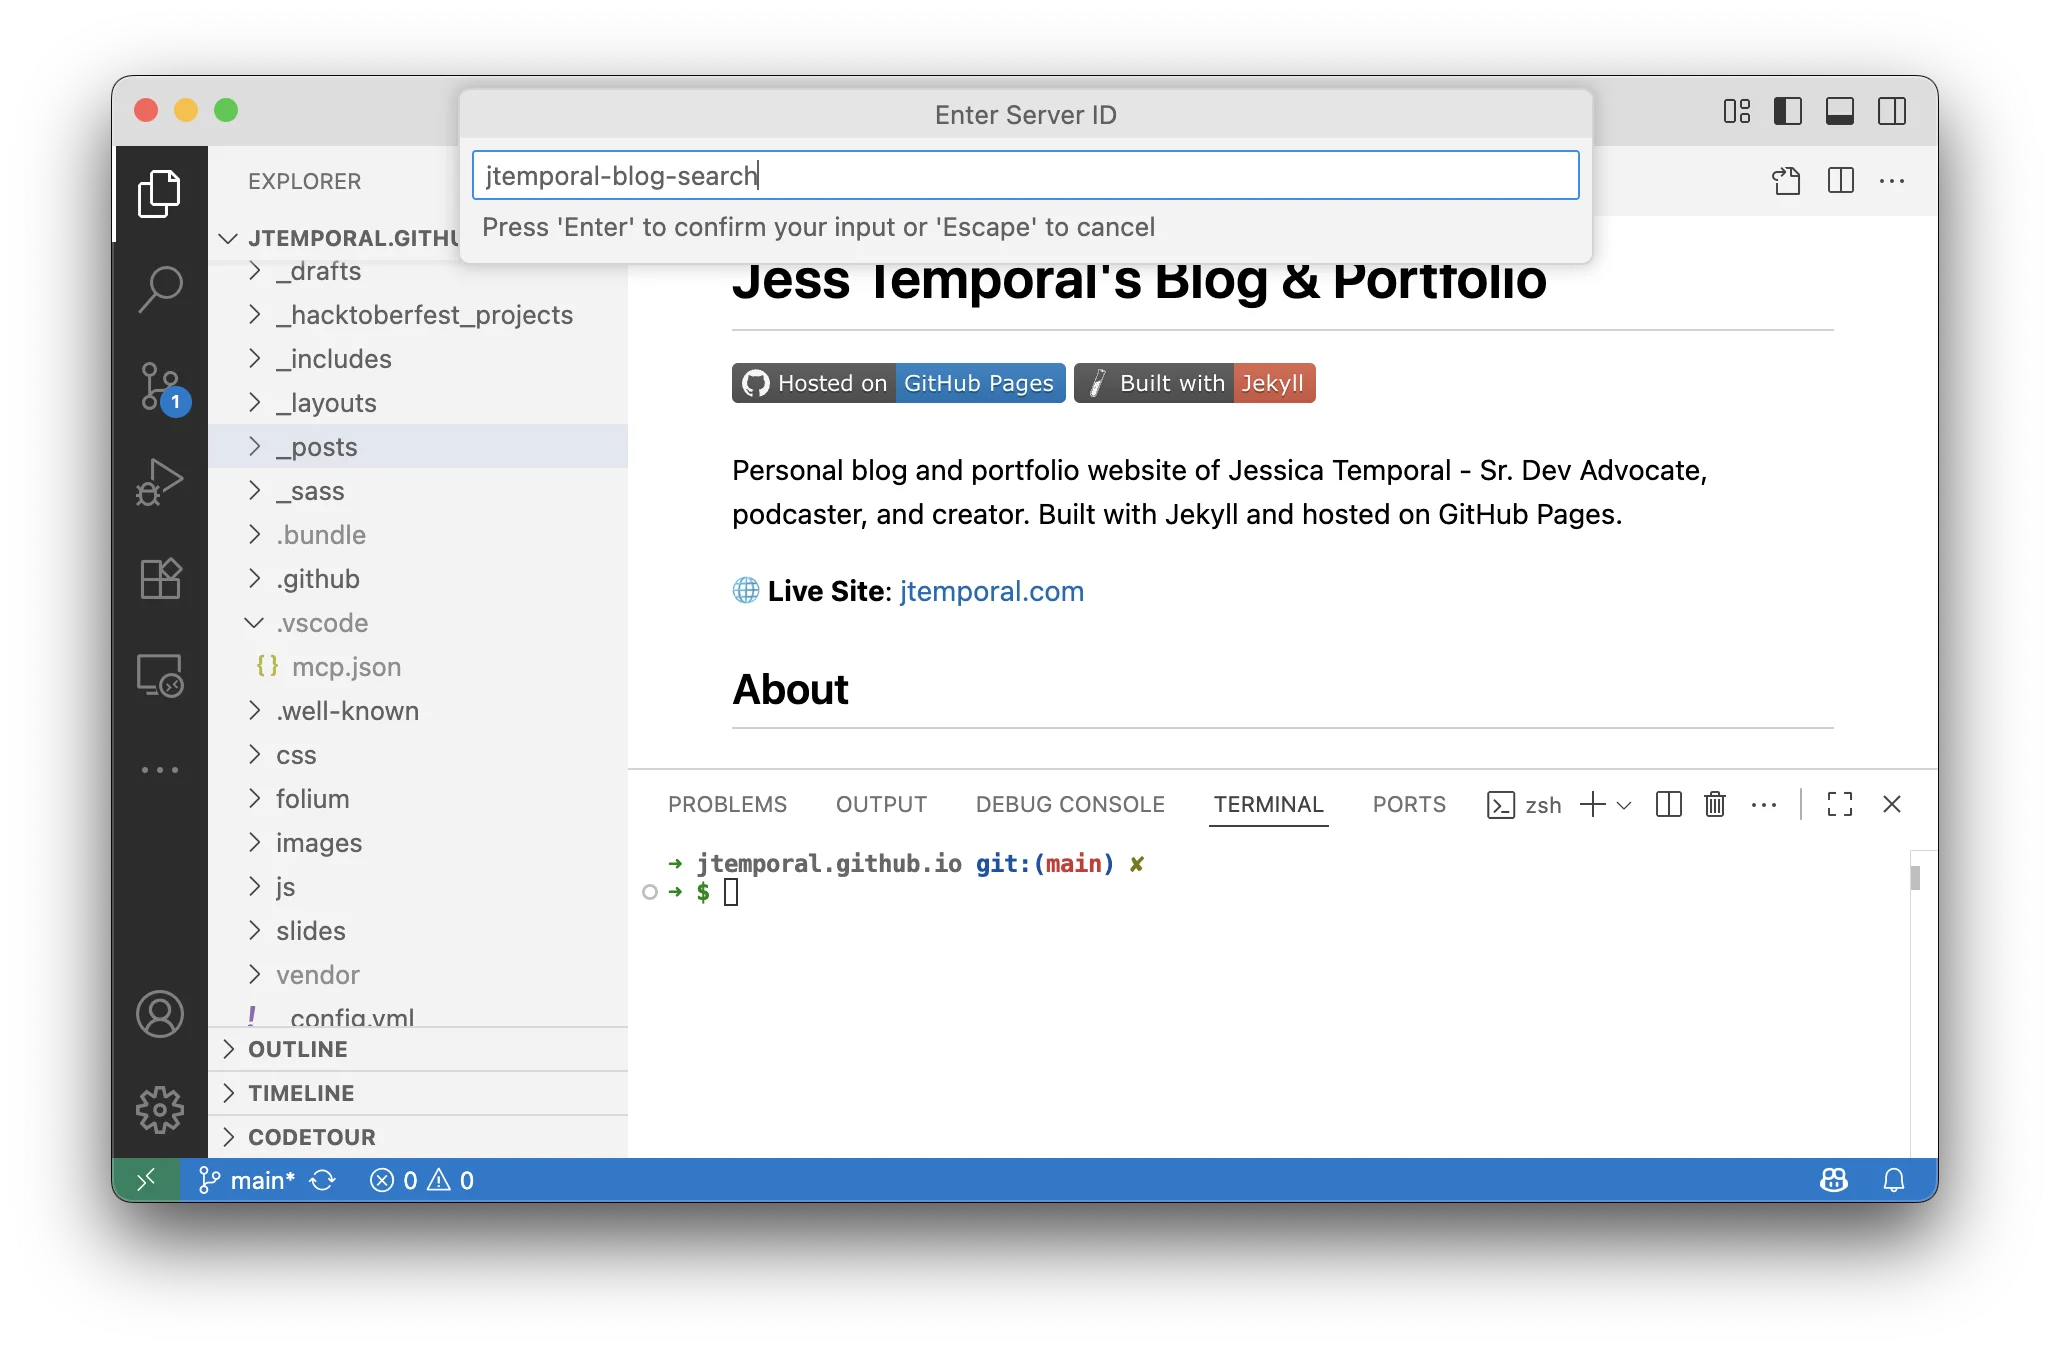The image size is (2050, 1350).
Task: Open the jtemporal.com link
Action: tap(991, 591)
